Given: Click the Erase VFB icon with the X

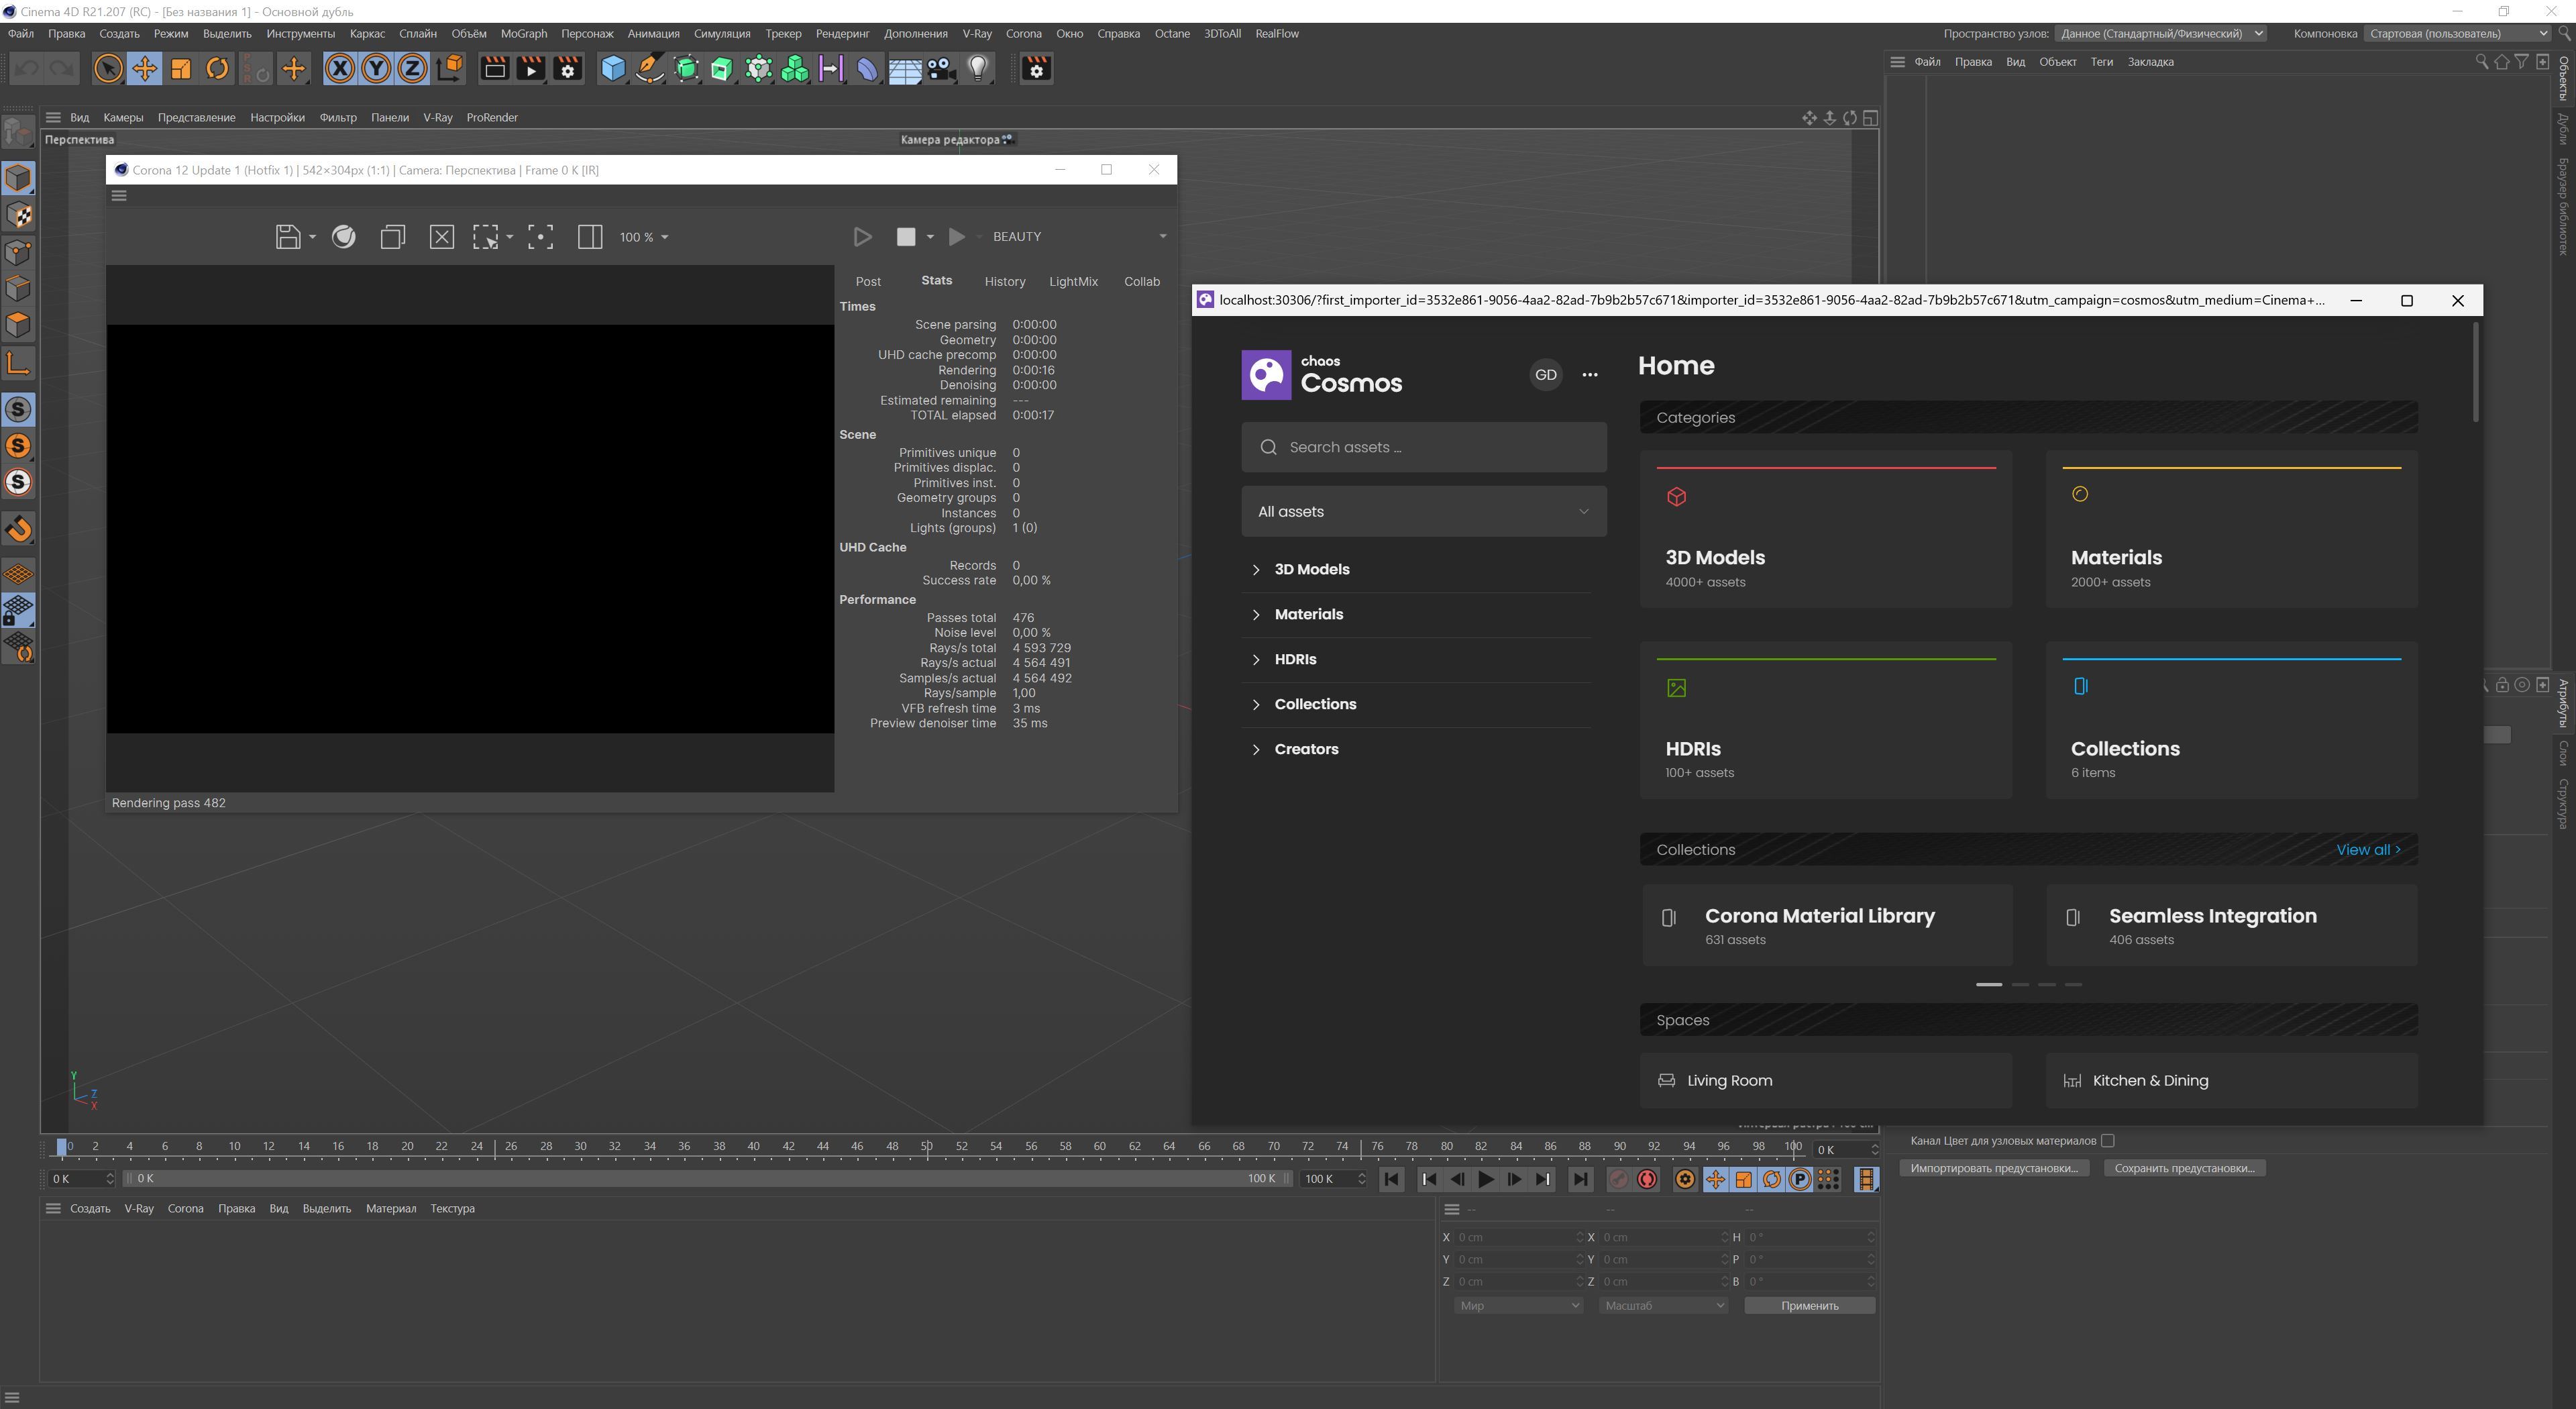Looking at the screenshot, I should point(441,237).
